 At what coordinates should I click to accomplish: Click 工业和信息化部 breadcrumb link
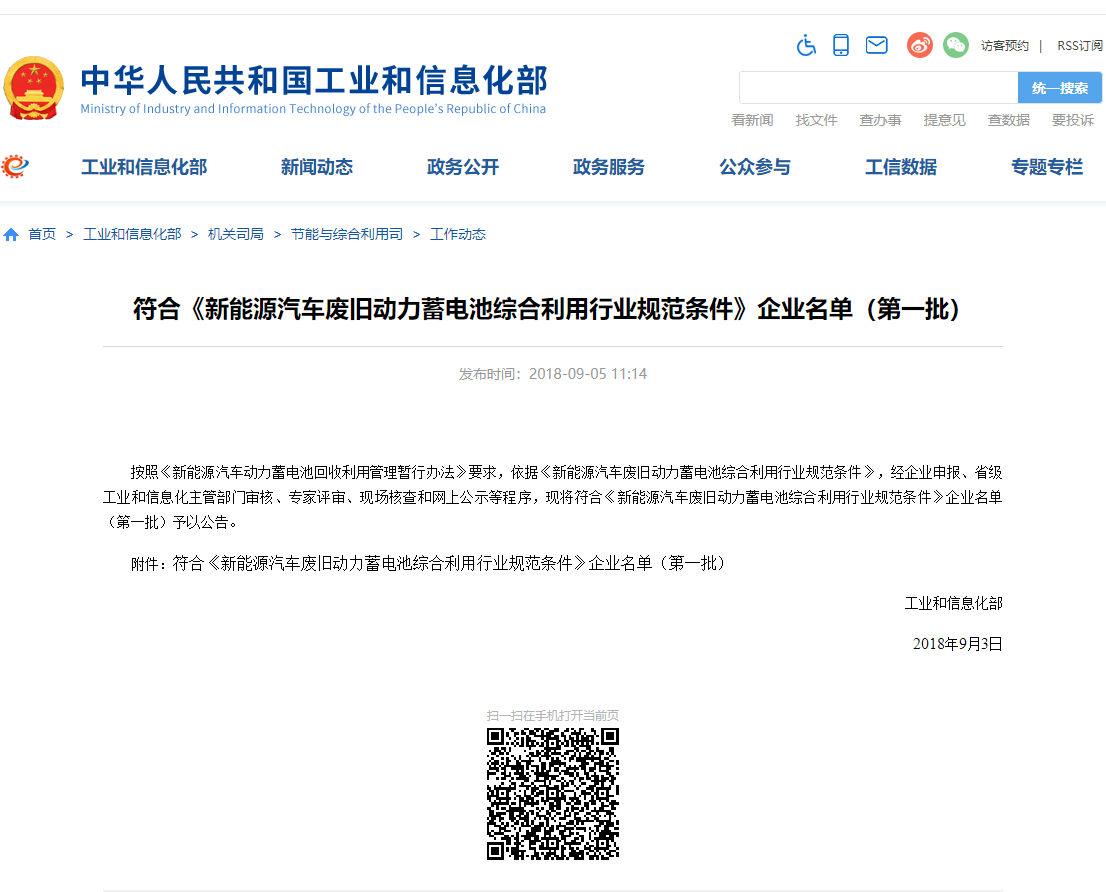pyautogui.click(x=132, y=234)
